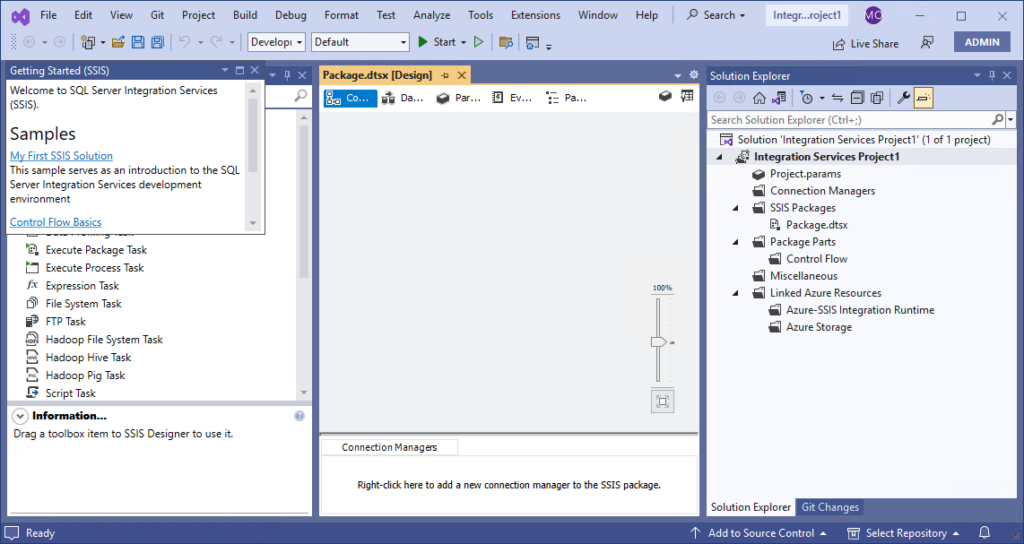The height and width of the screenshot is (544, 1024).
Task: Collapse the Information section chevron
Action: point(20,416)
